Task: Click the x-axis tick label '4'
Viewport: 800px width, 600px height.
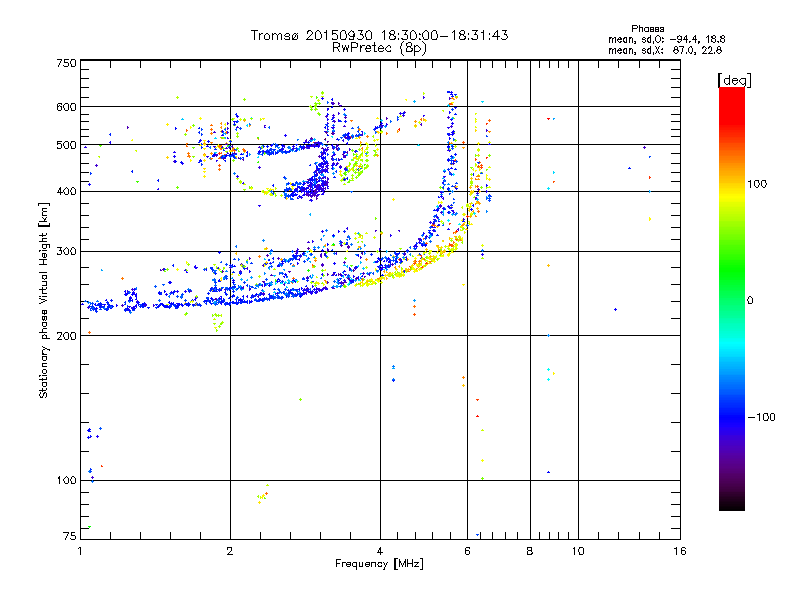Action: [x=380, y=551]
